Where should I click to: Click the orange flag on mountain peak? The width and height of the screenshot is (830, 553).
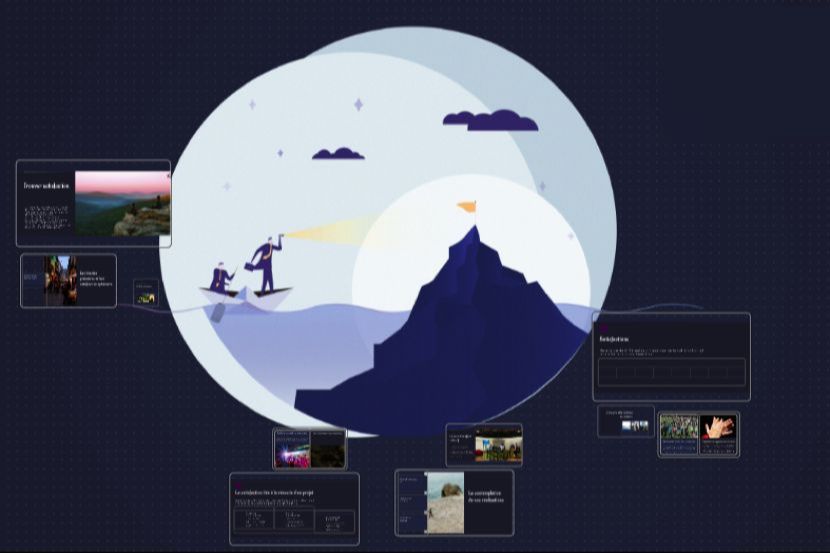click(x=467, y=207)
